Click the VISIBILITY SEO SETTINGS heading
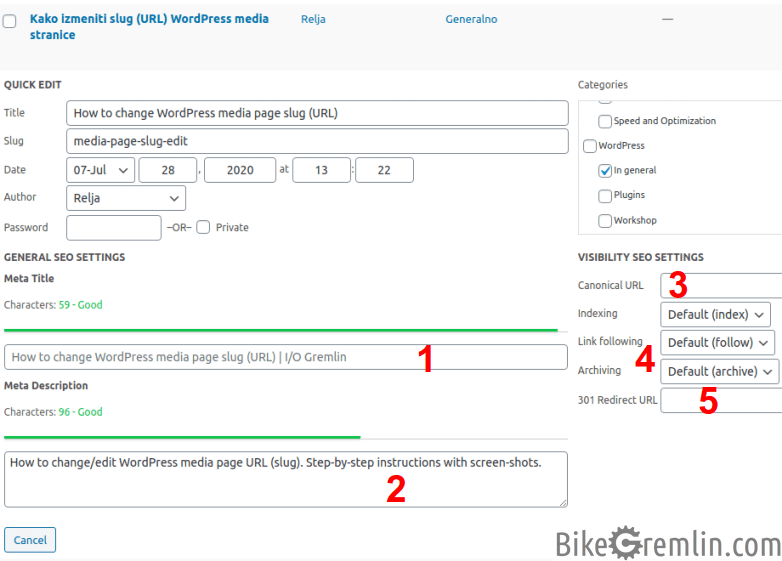This screenshot has width=782, height=561. coord(640,257)
